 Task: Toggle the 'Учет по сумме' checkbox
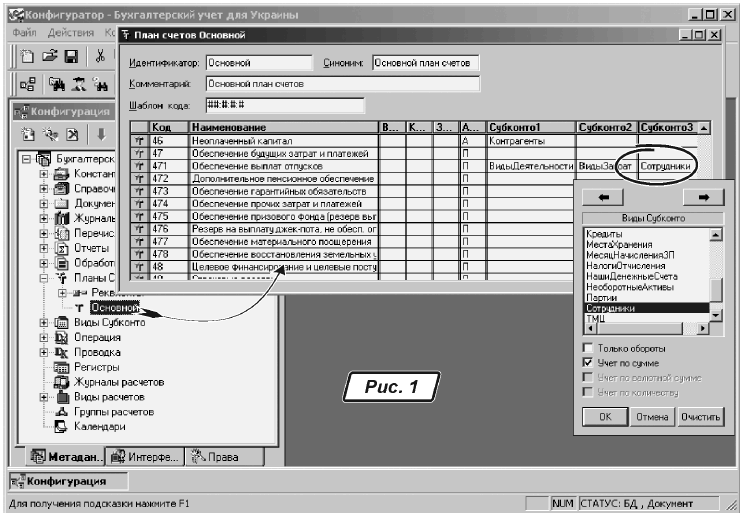pyautogui.click(x=588, y=362)
